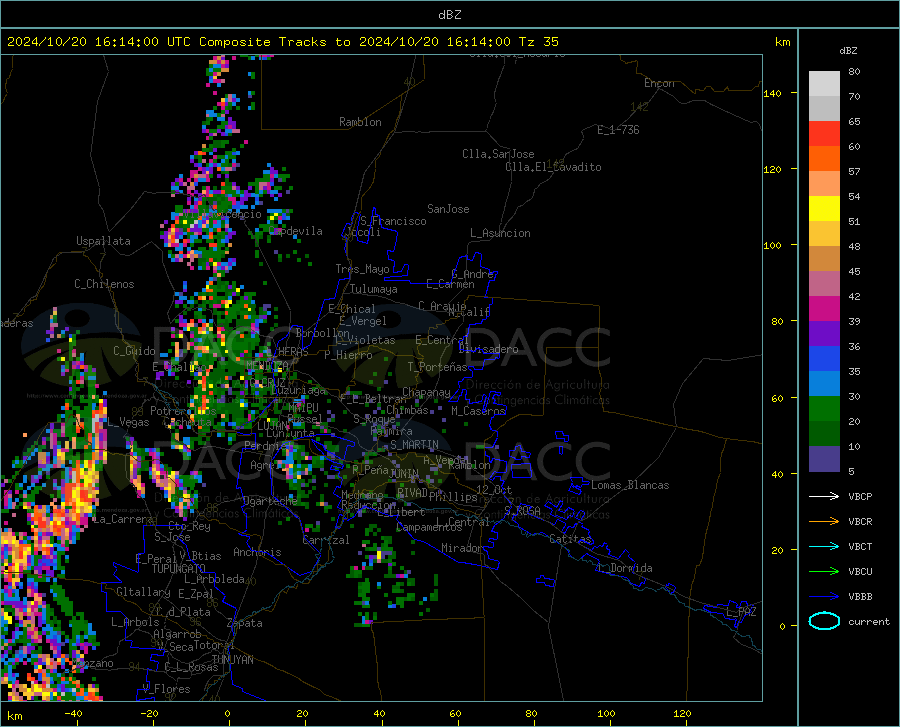Click the 'Tulumaya' map label
The width and height of the screenshot is (900, 727).
click(374, 289)
